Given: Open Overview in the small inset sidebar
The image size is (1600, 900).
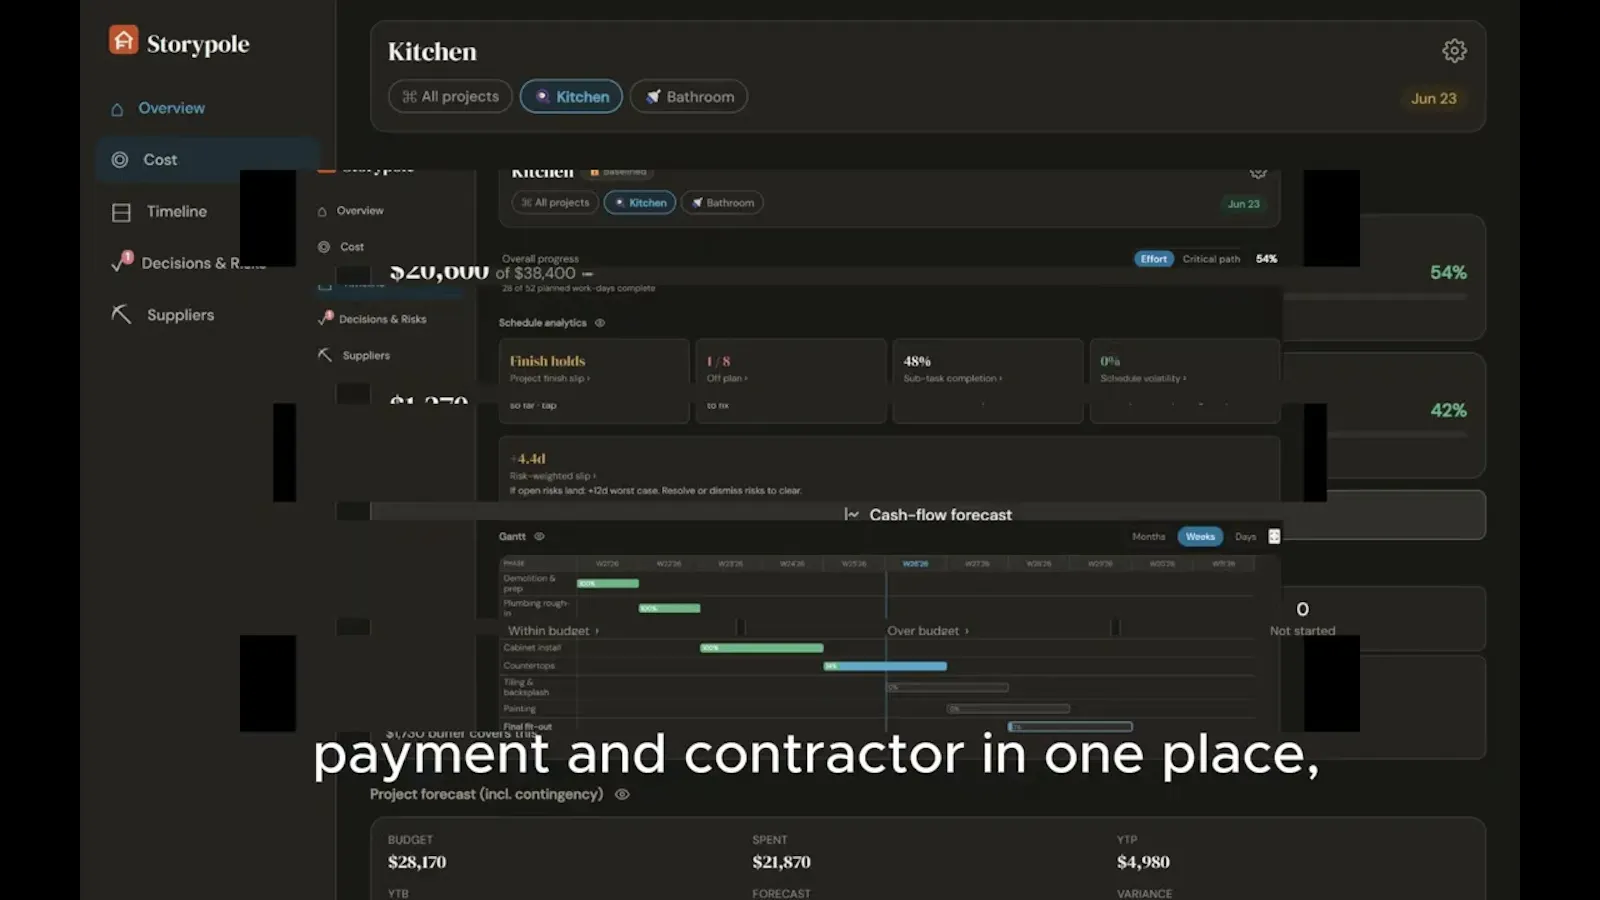Looking at the screenshot, I should point(360,211).
